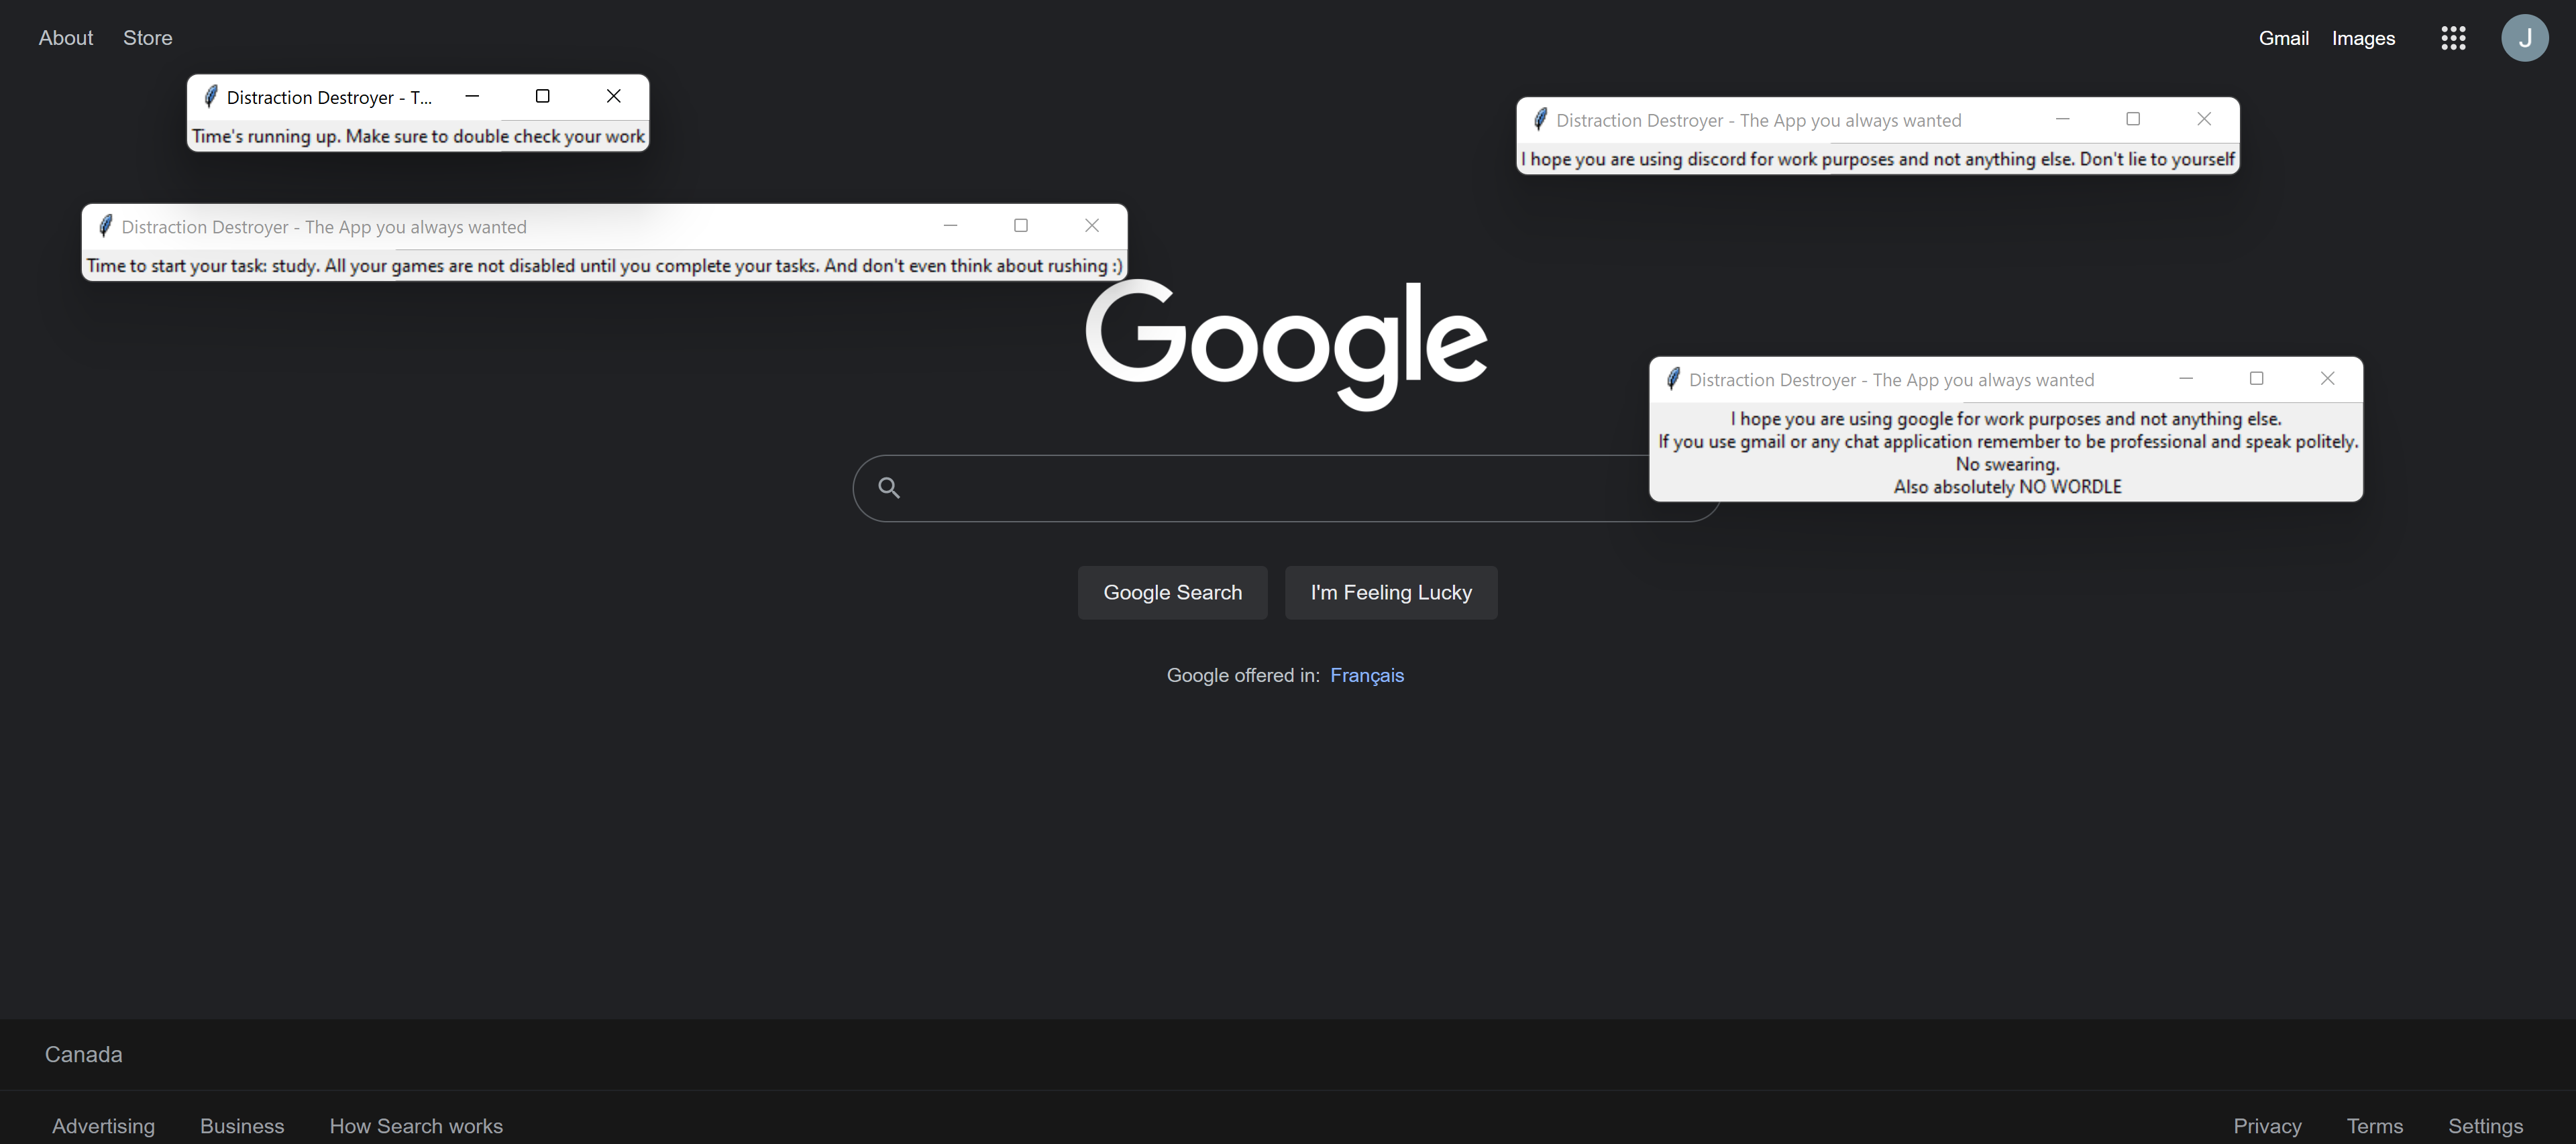This screenshot has width=2576, height=1144.
Task: Maximize the study task popup window
Action: point(1020,226)
